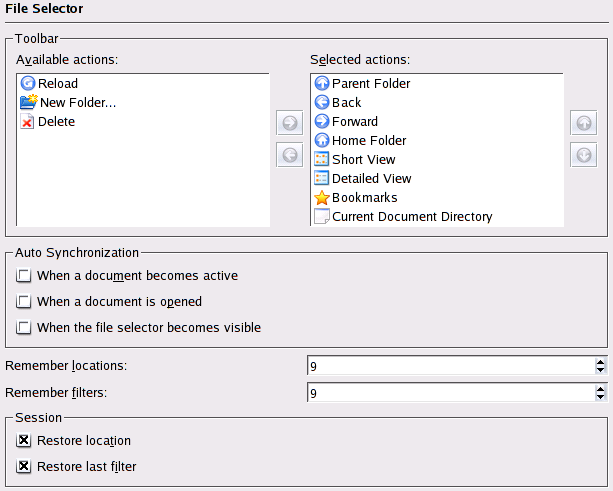
Task: Disable the Restore last filter checkbox
Action: coord(24,466)
